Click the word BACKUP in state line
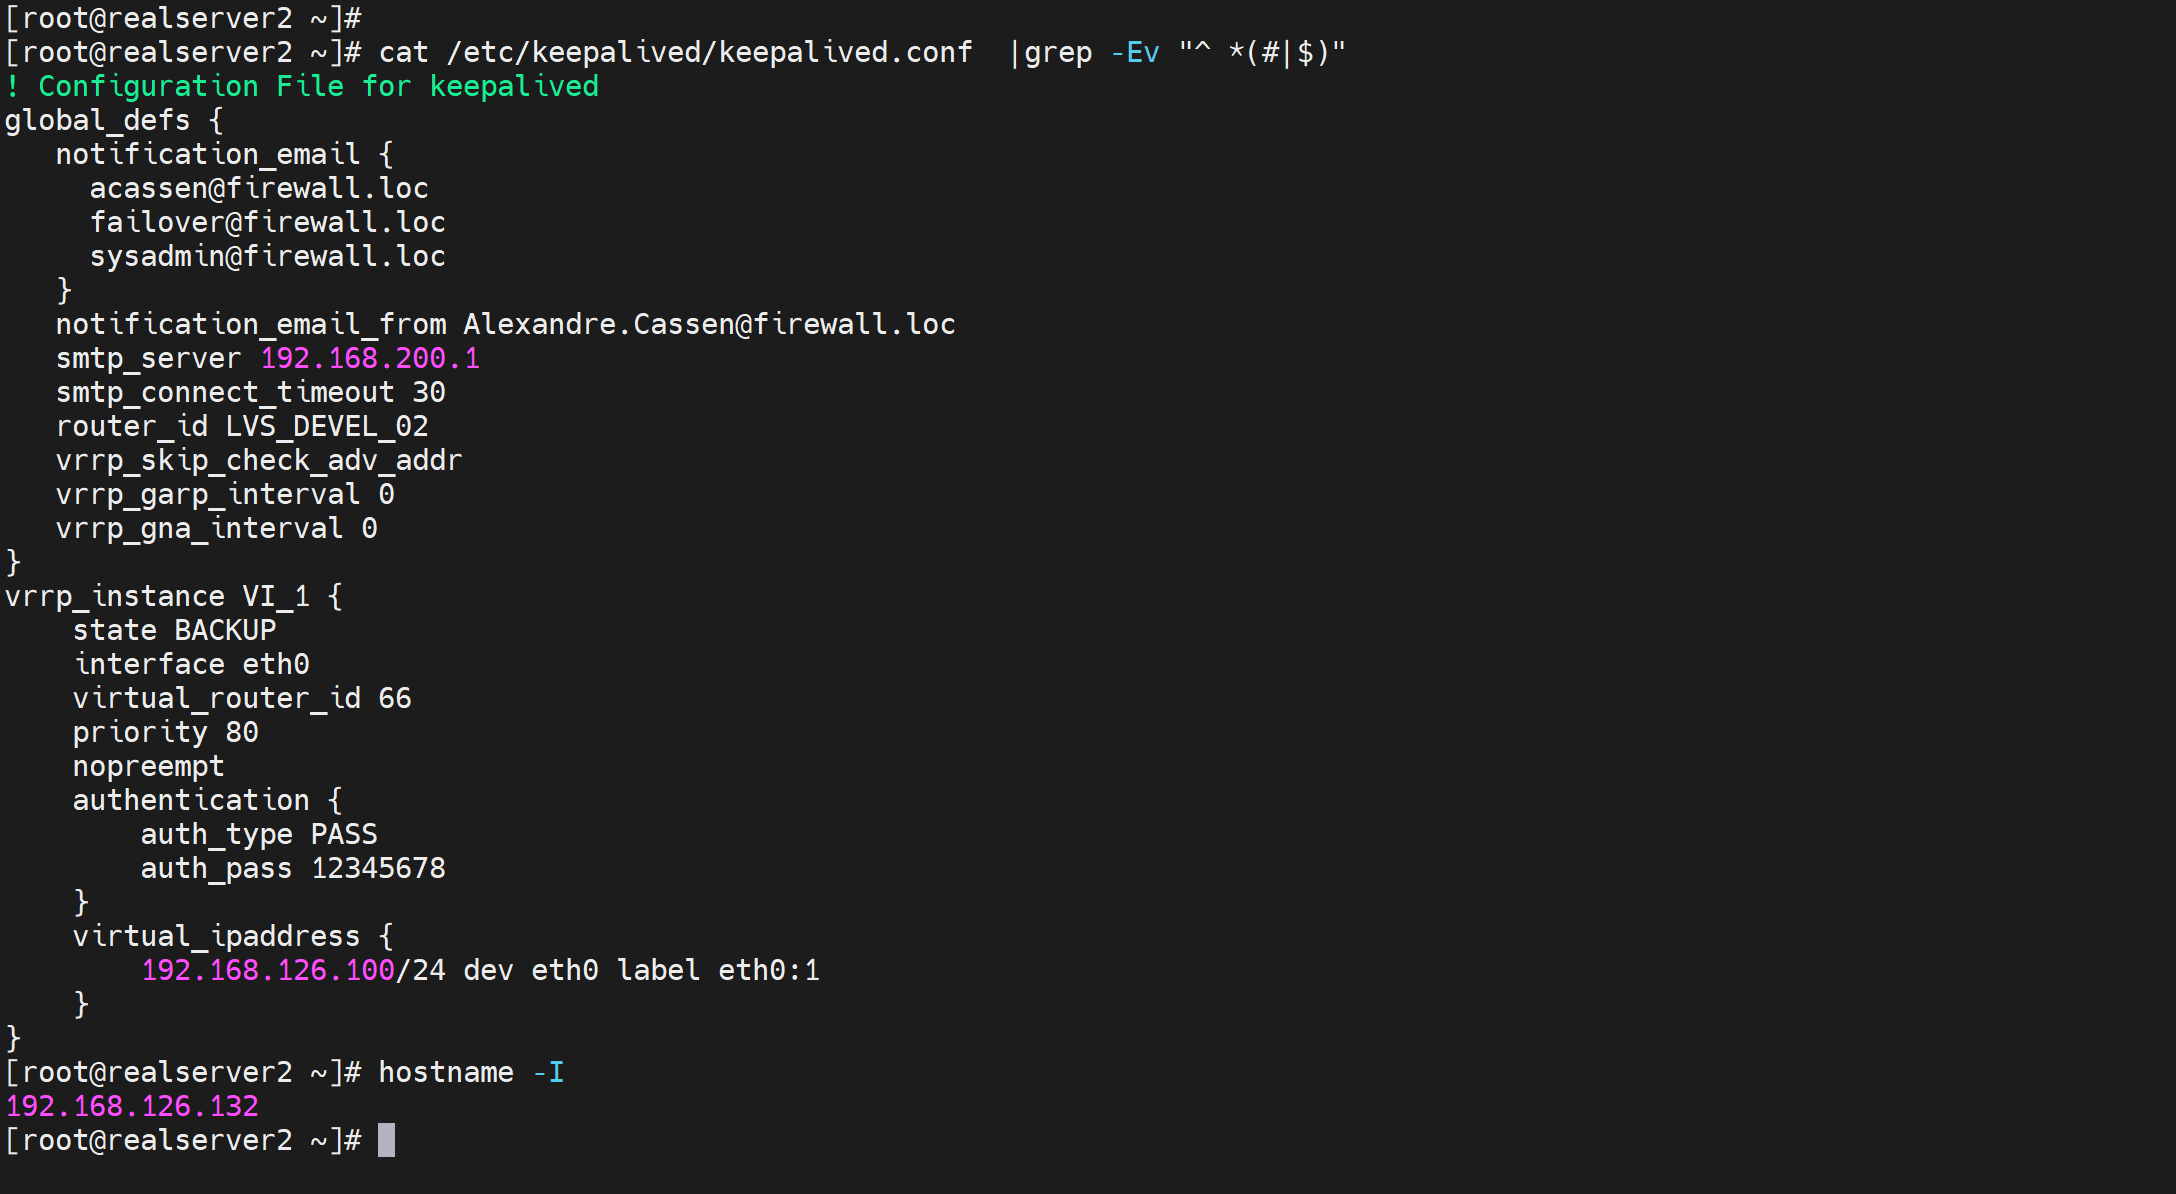This screenshot has width=2176, height=1194. click(225, 630)
